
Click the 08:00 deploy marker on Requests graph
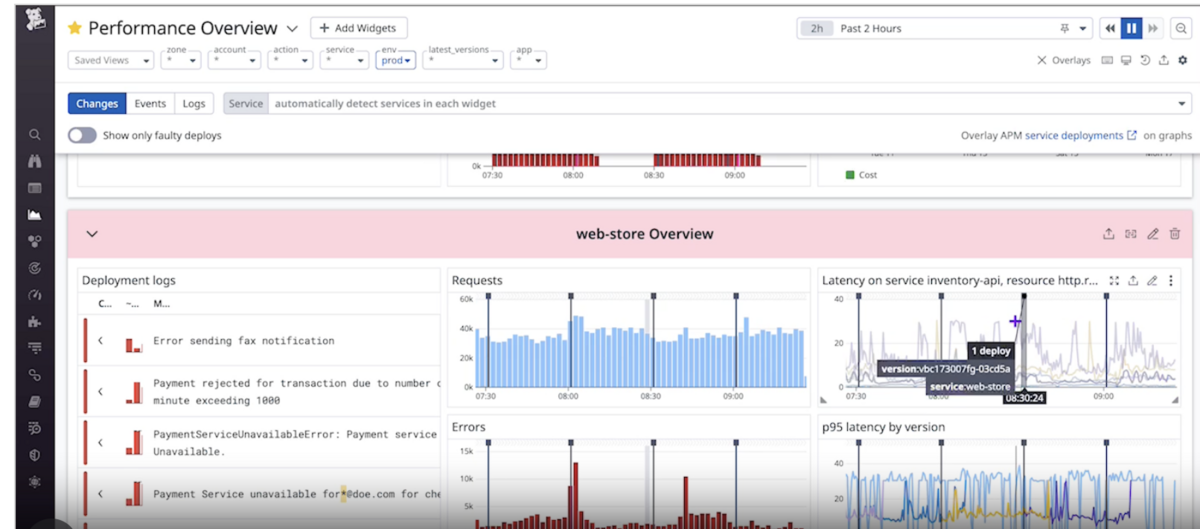click(570, 296)
